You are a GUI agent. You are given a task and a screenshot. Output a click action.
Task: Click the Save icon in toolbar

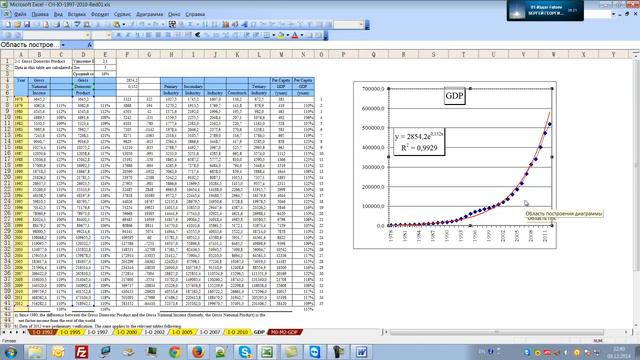pos(27,24)
